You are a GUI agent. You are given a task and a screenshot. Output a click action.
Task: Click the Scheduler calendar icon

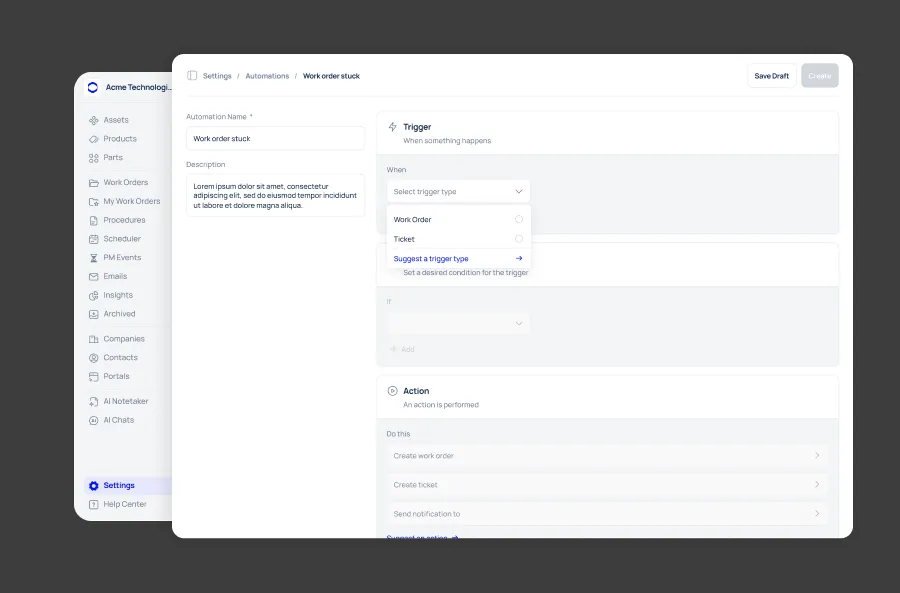point(94,239)
